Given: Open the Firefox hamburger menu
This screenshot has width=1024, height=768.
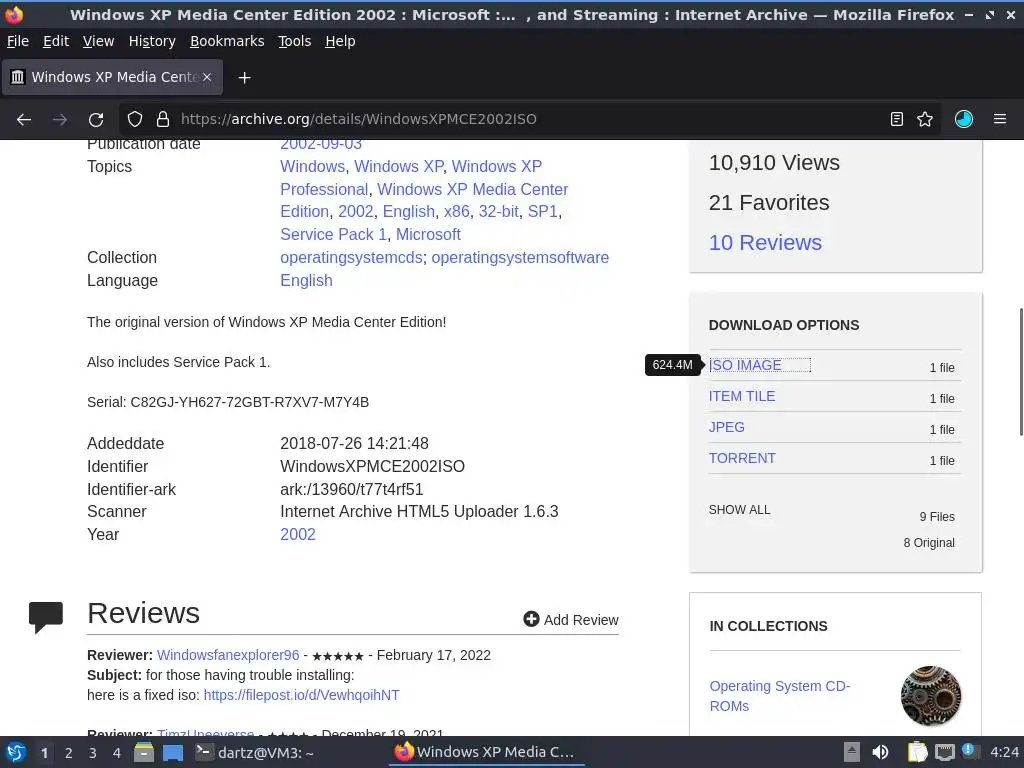Looking at the screenshot, I should [x=1000, y=119].
